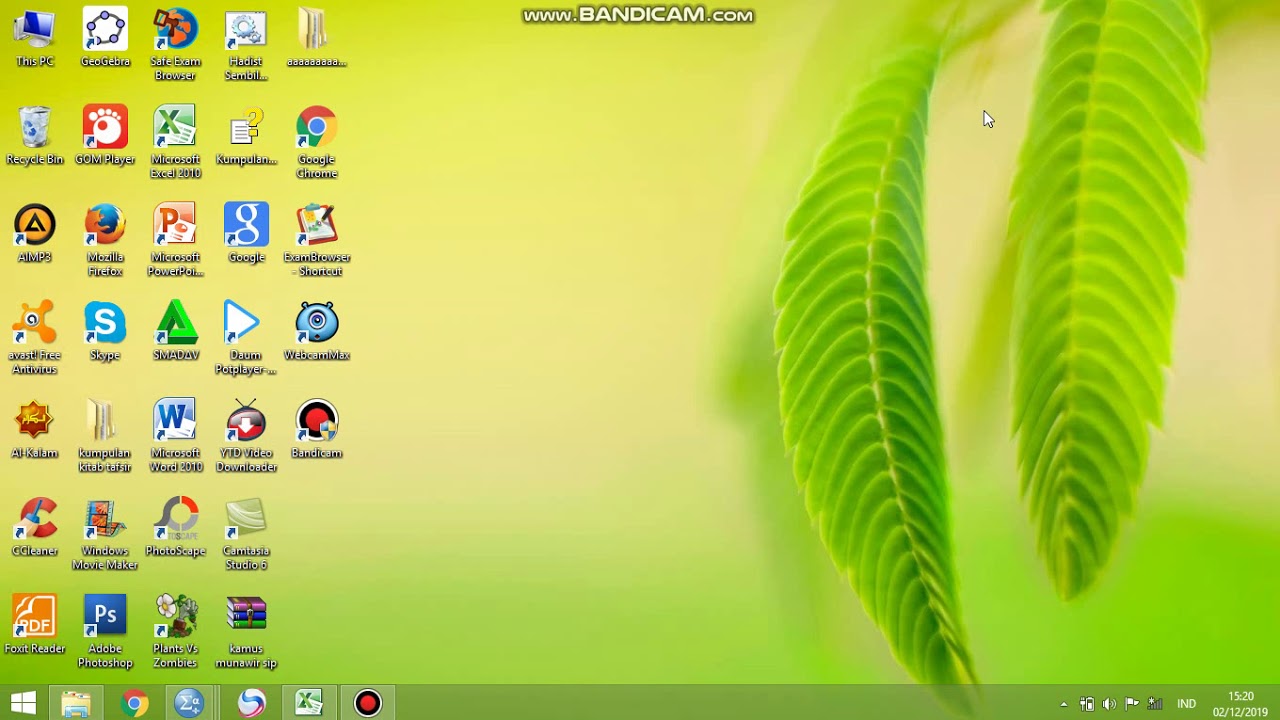
Task: Open PhotoScape desktop shortcut
Action: 175,528
